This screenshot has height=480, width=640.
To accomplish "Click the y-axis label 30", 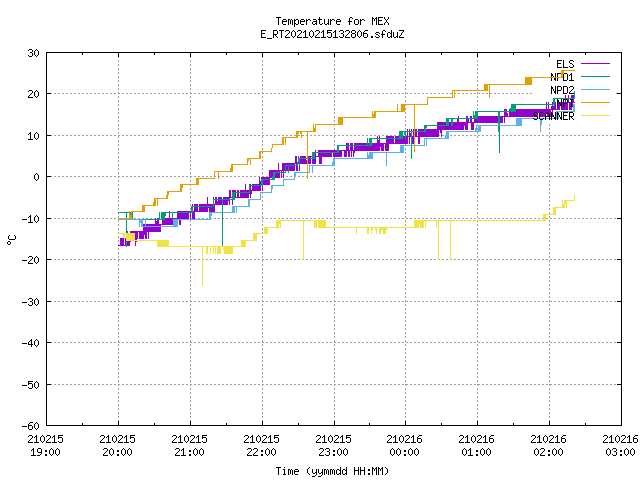I will (x=33, y=53).
